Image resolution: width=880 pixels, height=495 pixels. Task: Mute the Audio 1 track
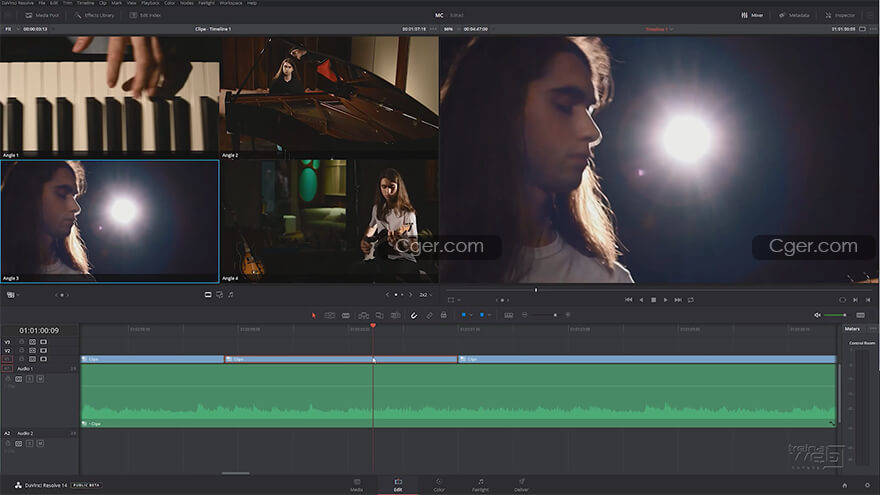[x=40, y=379]
